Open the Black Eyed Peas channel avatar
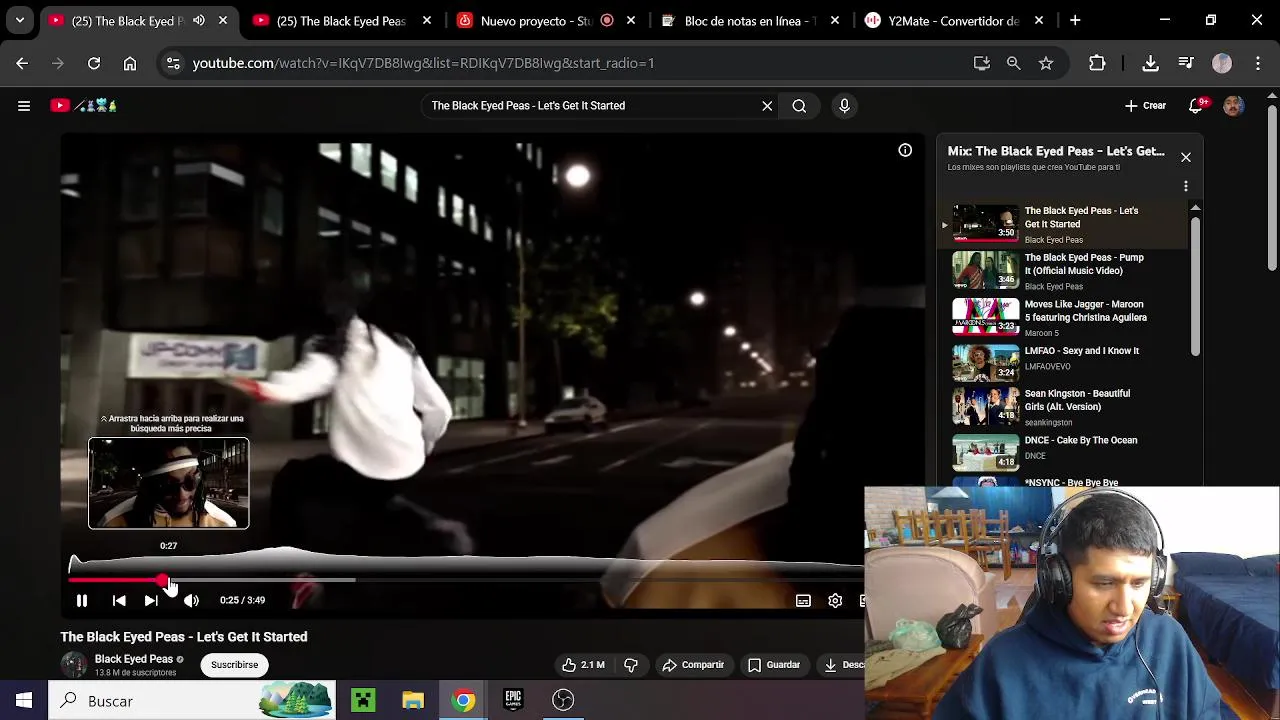Viewport: 1280px width, 720px height. (74, 665)
